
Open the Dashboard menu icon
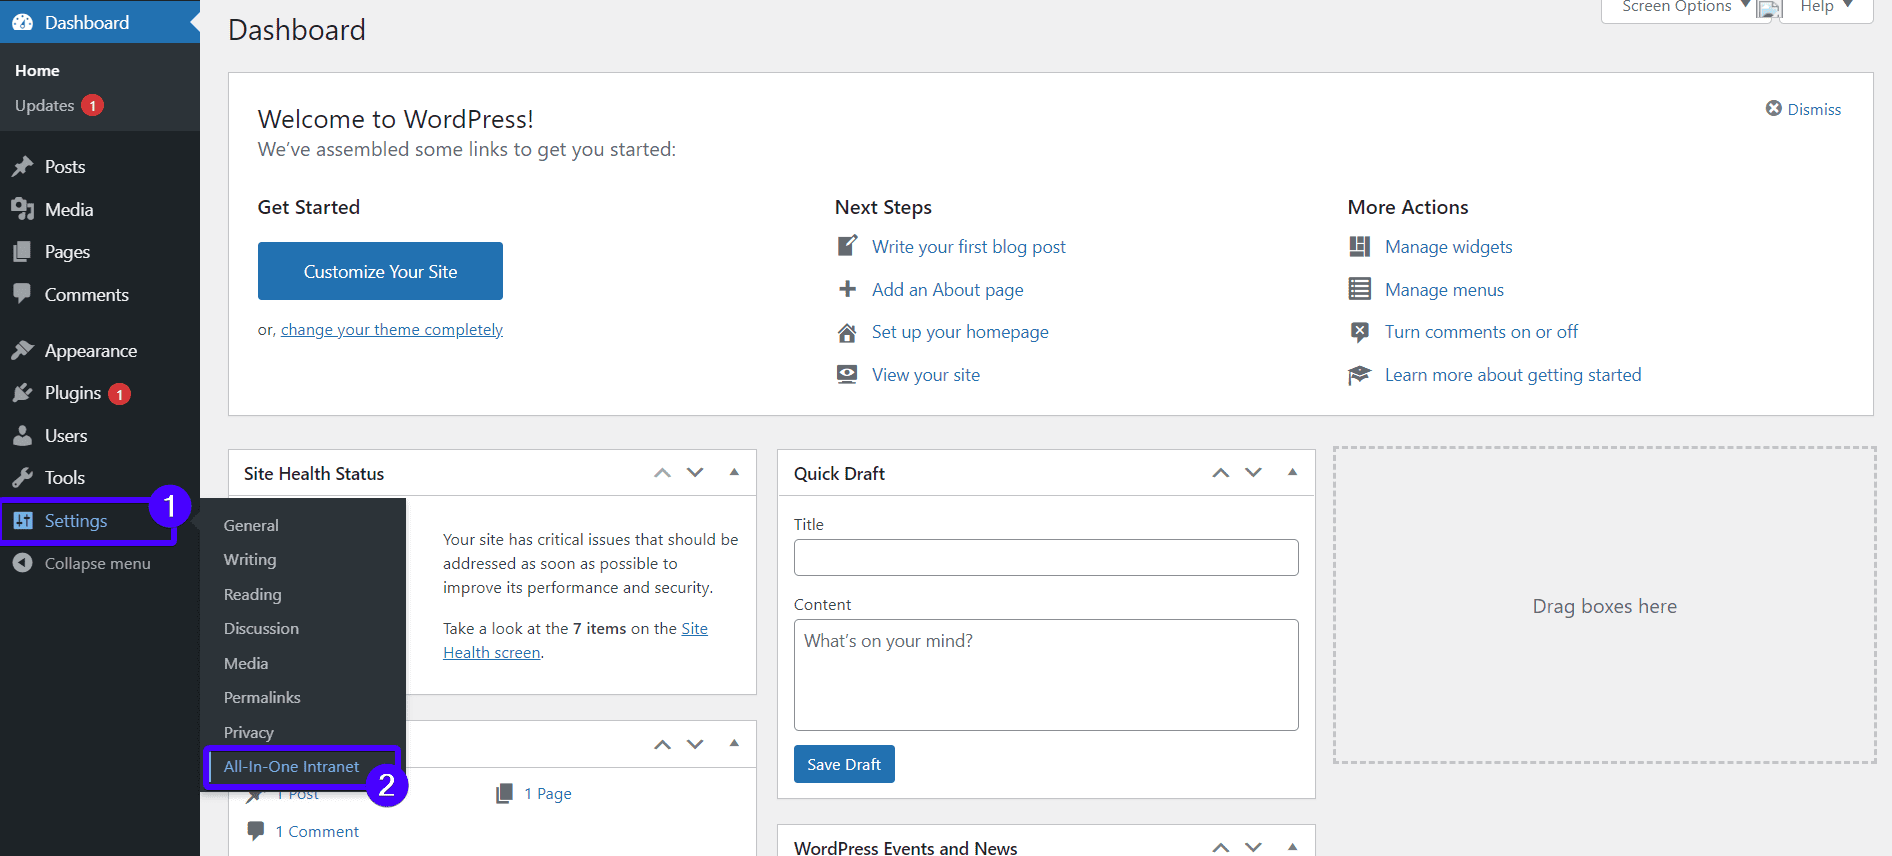coord(22,22)
